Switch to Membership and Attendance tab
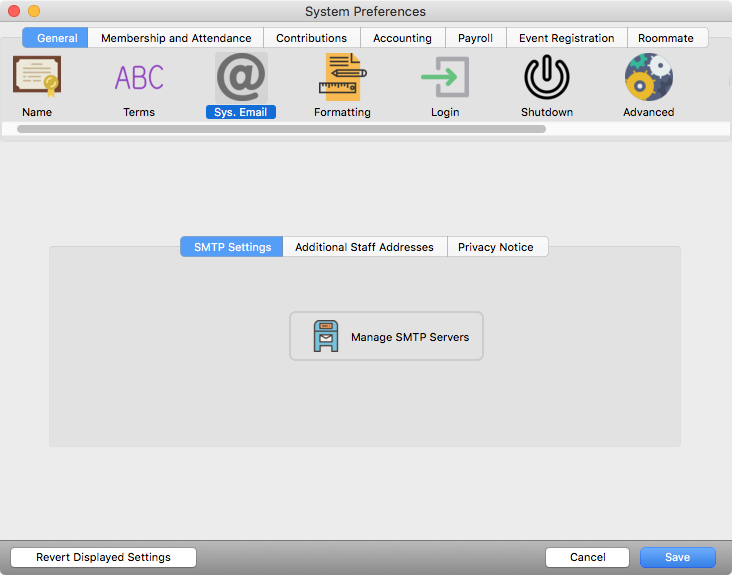 click(x=176, y=38)
